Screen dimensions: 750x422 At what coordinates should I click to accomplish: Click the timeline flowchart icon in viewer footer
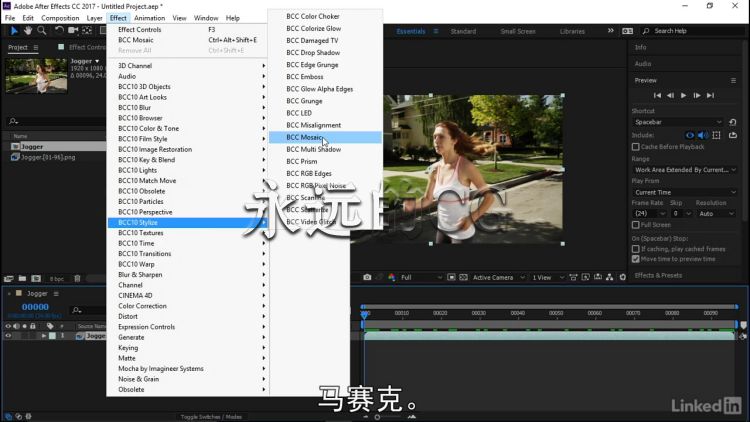coord(609,277)
